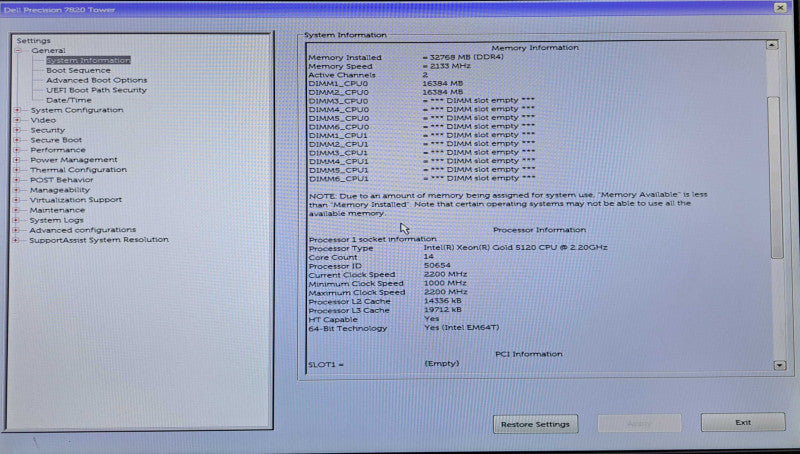The image size is (800, 454).
Task: Select the Video category label
Action: [x=43, y=120]
